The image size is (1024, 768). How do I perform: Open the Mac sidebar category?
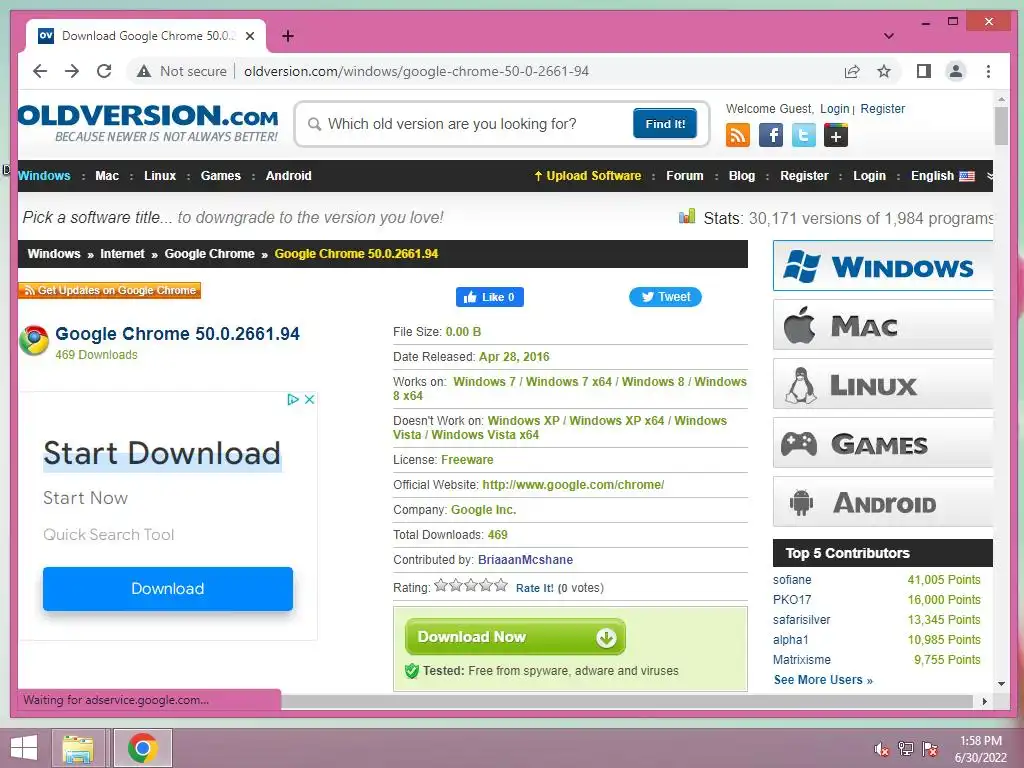tap(882, 325)
